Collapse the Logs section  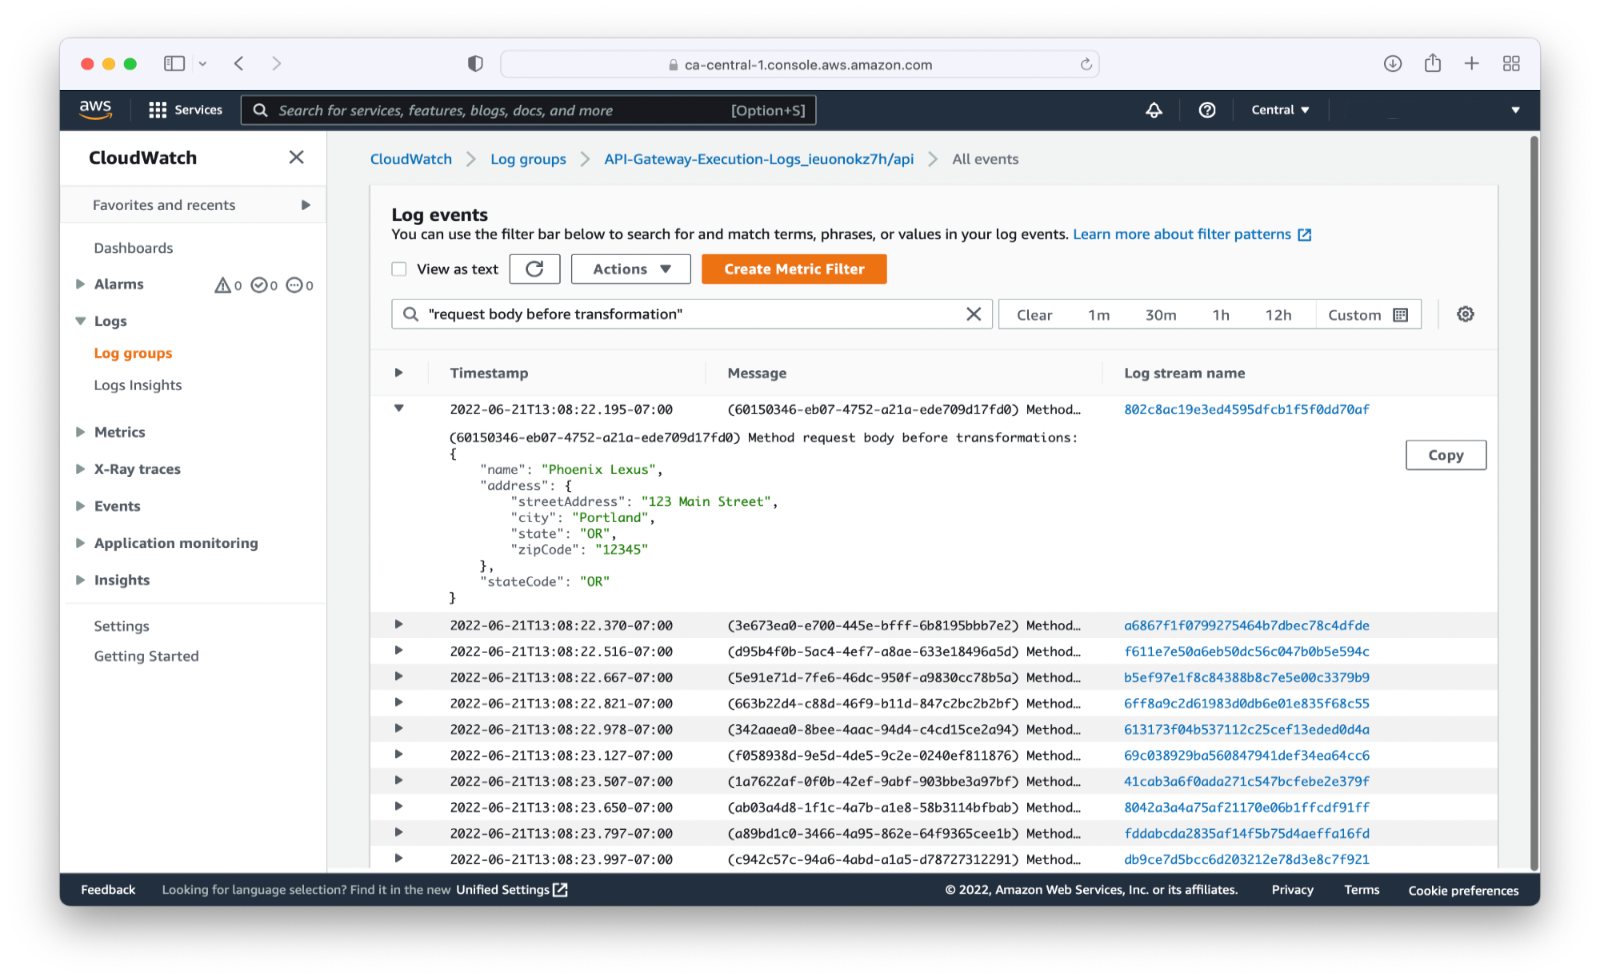(x=80, y=321)
